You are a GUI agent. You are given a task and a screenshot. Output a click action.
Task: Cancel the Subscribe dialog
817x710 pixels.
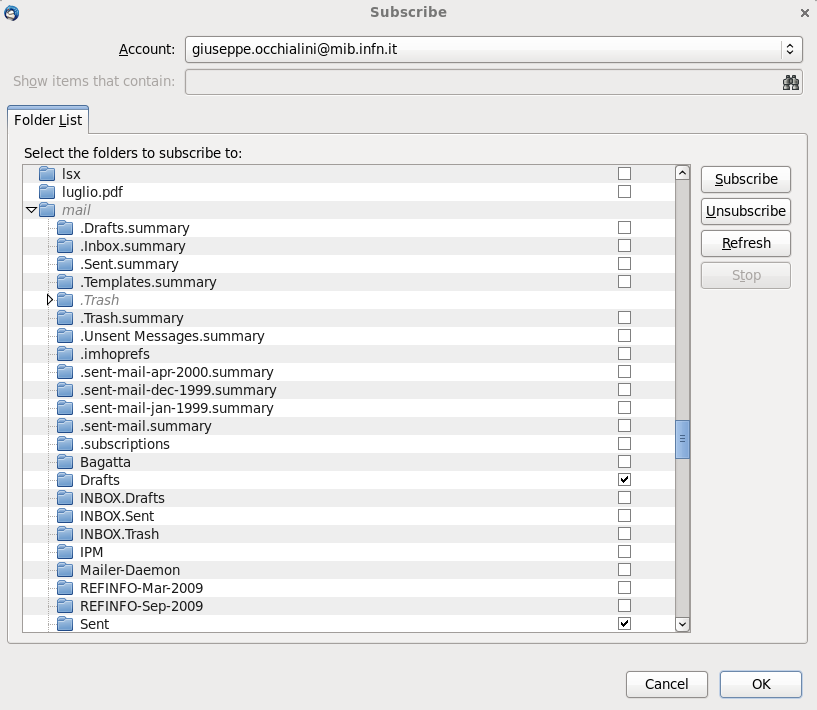pos(666,684)
